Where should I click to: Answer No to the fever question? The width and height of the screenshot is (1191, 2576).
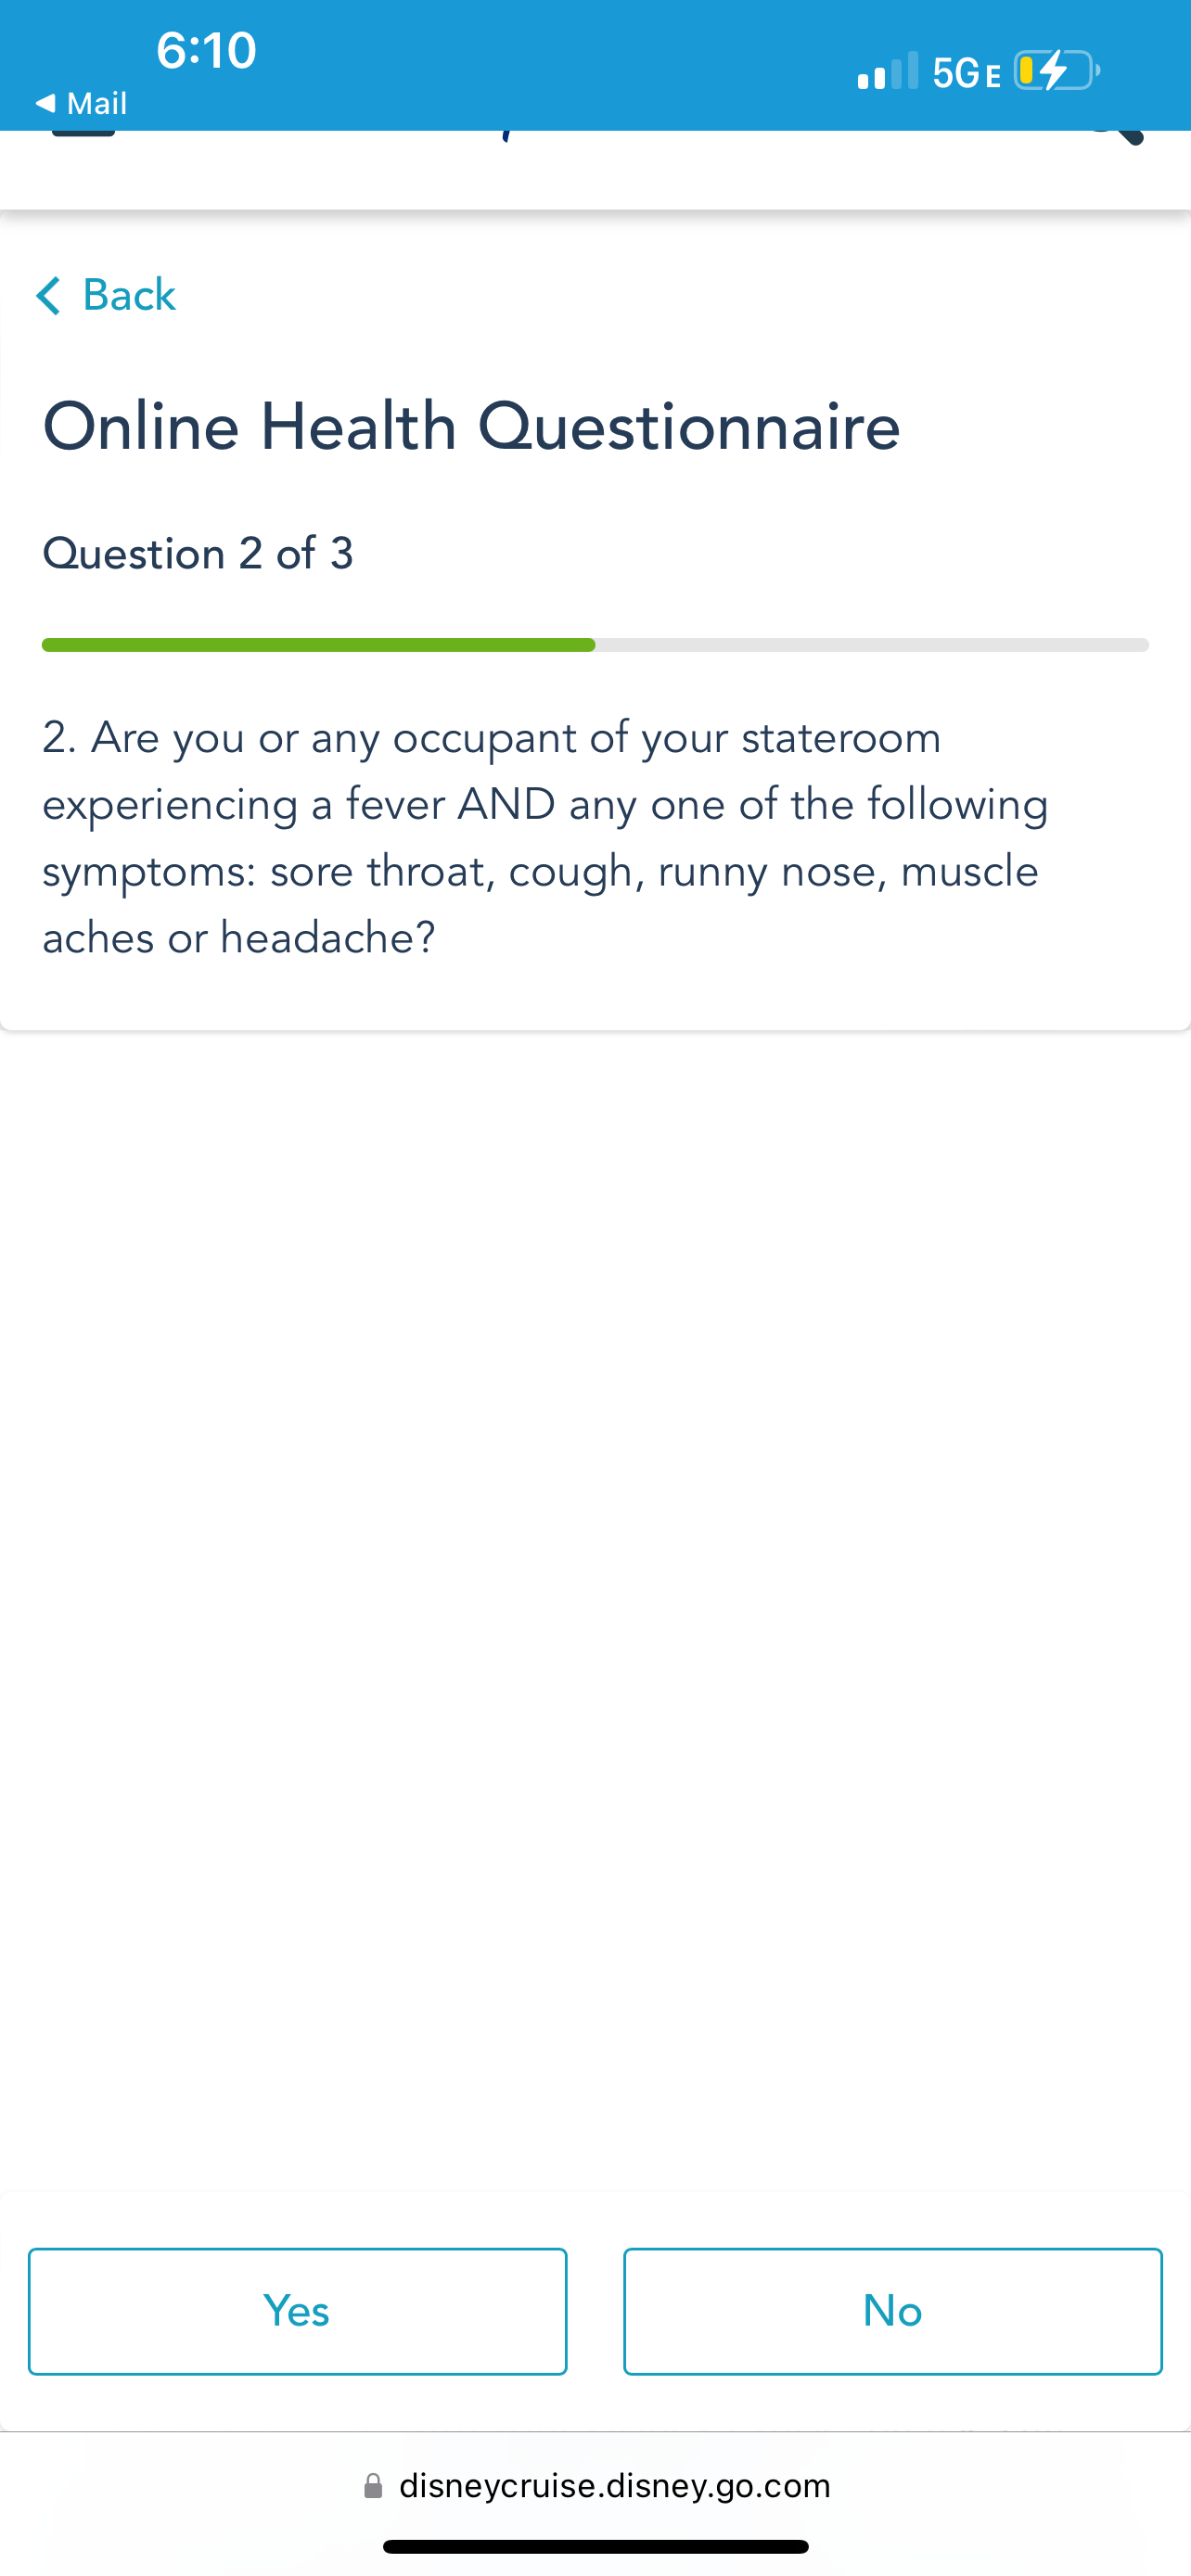point(893,2311)
